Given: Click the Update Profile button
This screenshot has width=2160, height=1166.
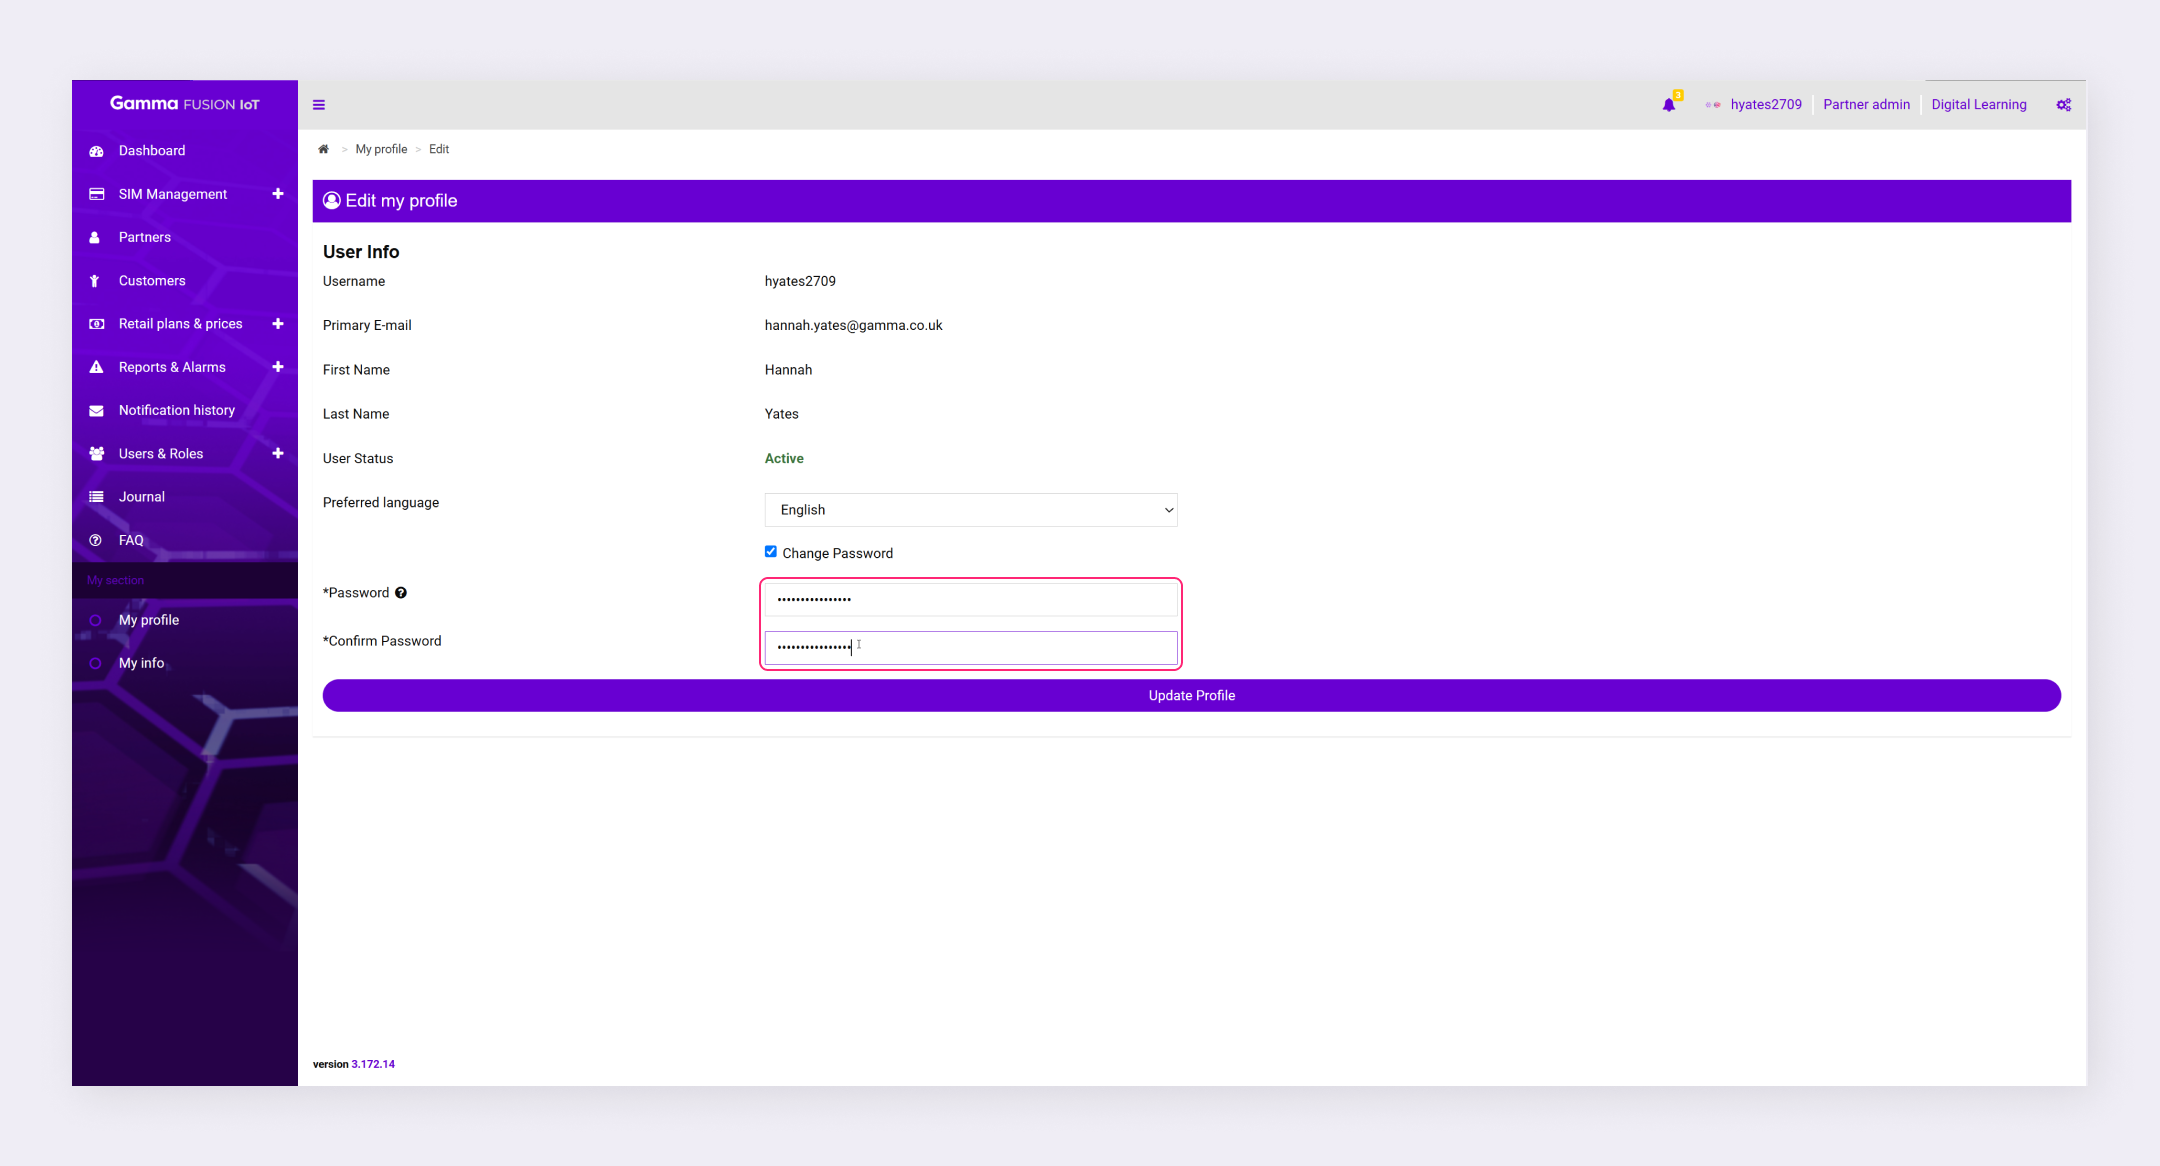Looking at the screenshot, I should click(1191, 696).
